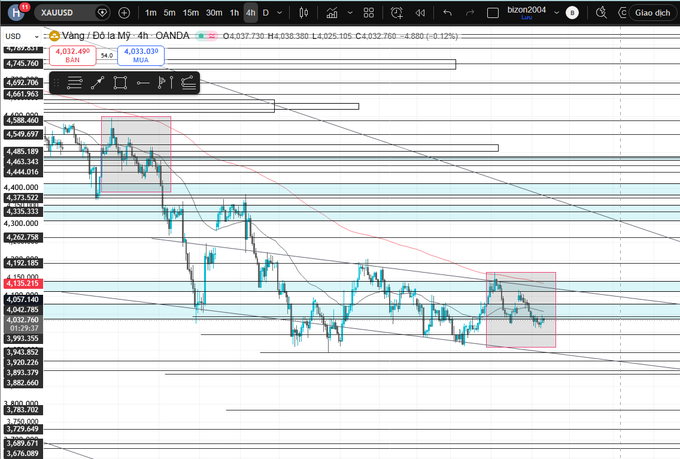
Task: Expand the time interval dropdown
Action: (280, 13)
